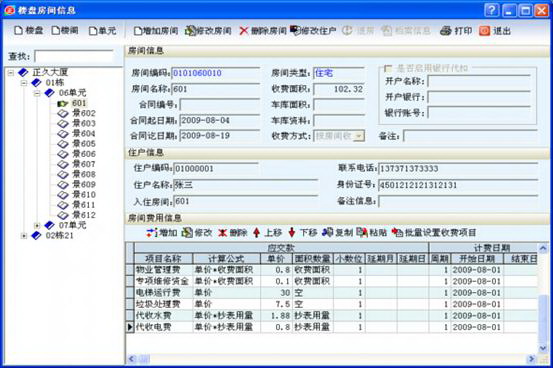
Task: Click the 开始日期 column header
Action: click(477, 259)
